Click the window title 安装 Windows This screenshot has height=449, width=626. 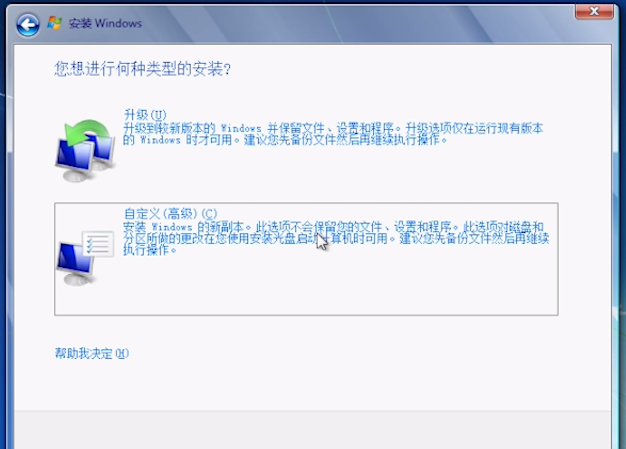[x=105, y=24]
